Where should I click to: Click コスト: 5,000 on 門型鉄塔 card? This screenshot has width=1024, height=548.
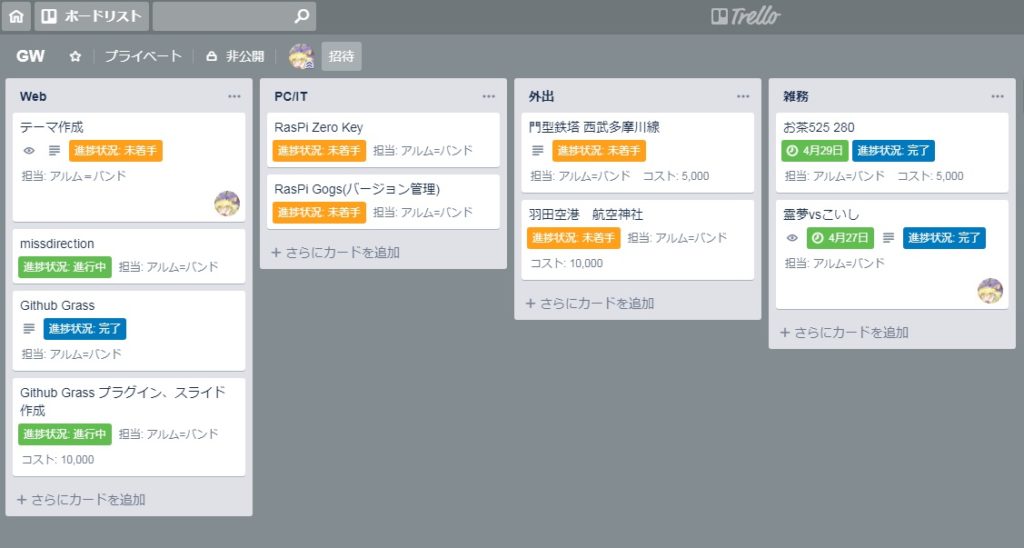click(x=676, y=176)
